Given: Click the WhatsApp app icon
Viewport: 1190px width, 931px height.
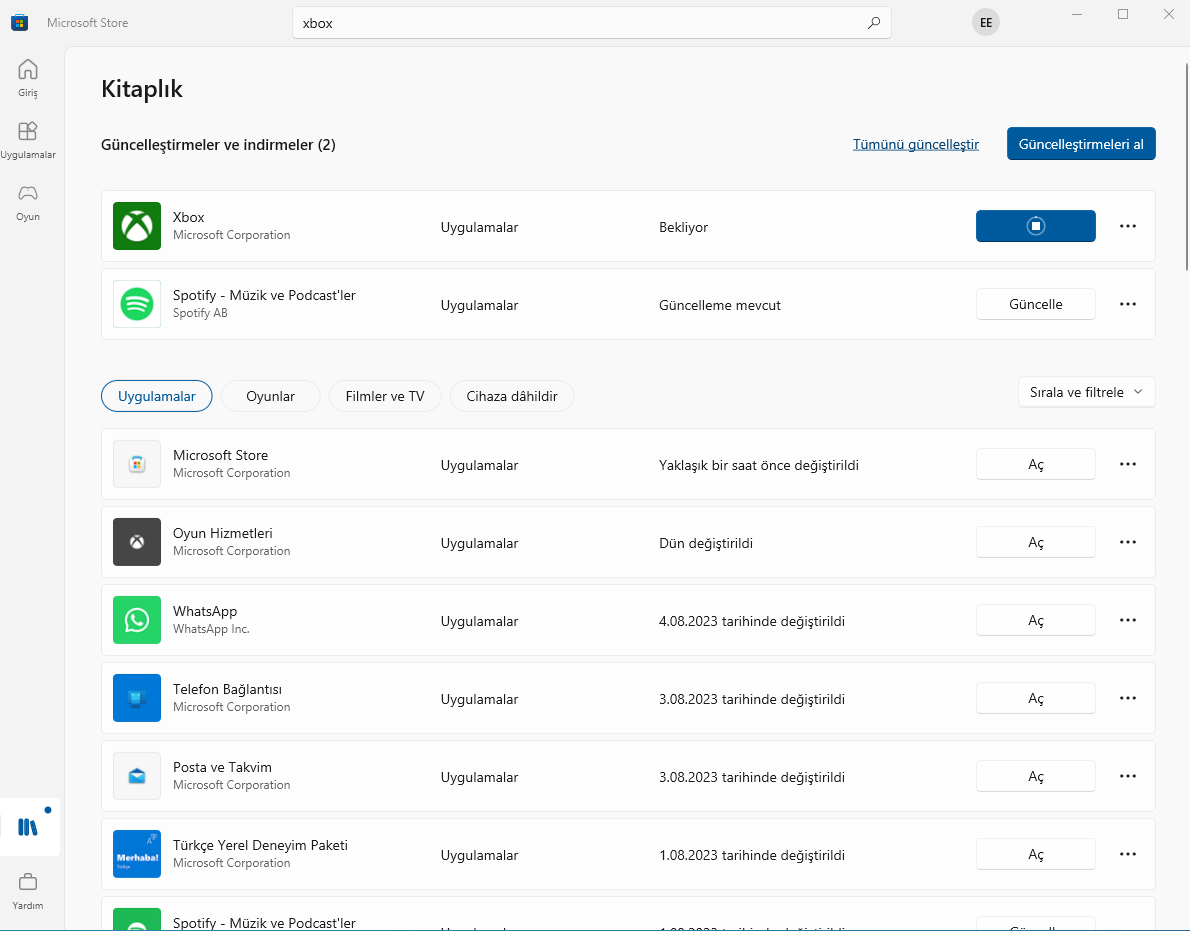Looking at the screenshot, I should coord(137,620).
